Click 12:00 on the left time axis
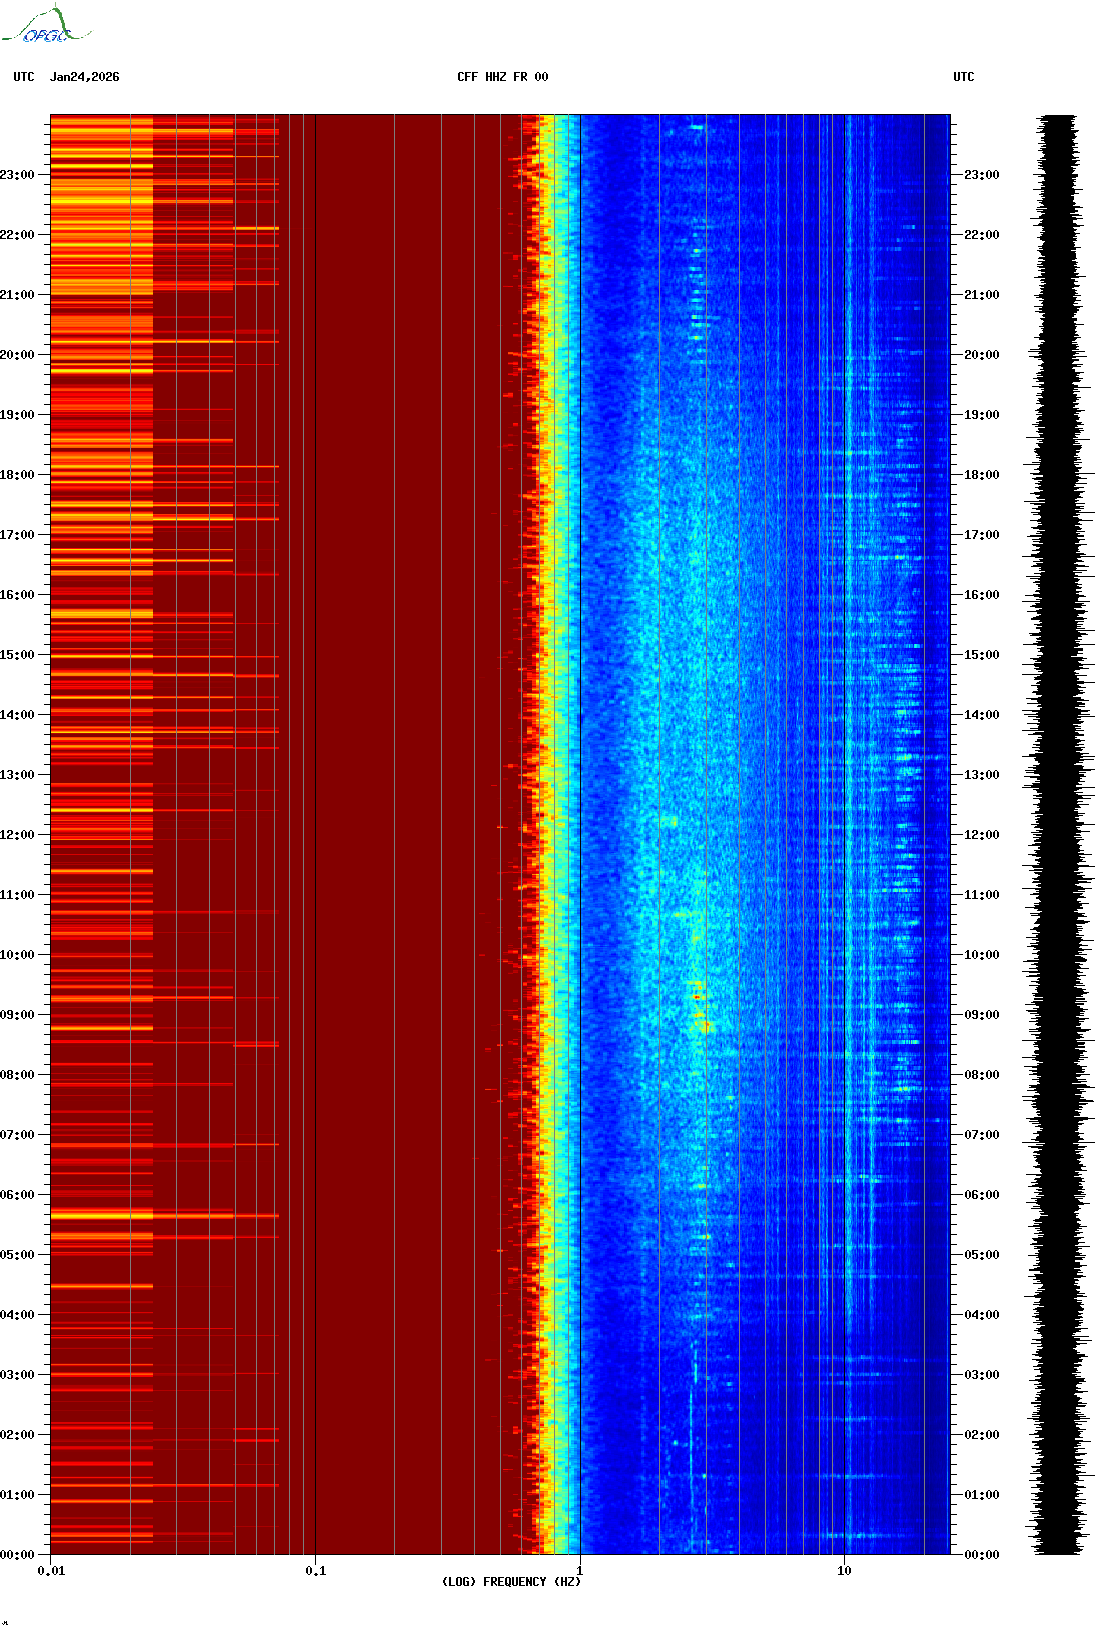1102x1634 pixels. tap(17, 835)
